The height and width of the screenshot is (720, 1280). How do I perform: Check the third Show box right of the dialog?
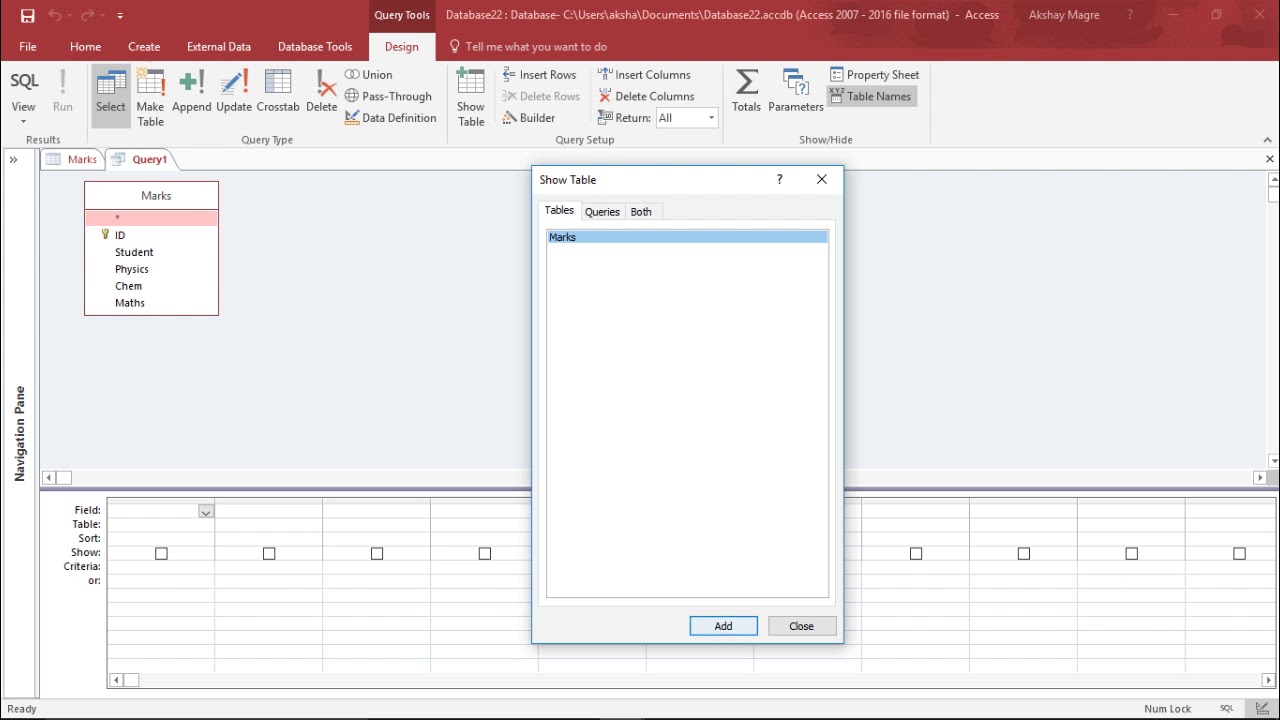[x=1132, y=553]
